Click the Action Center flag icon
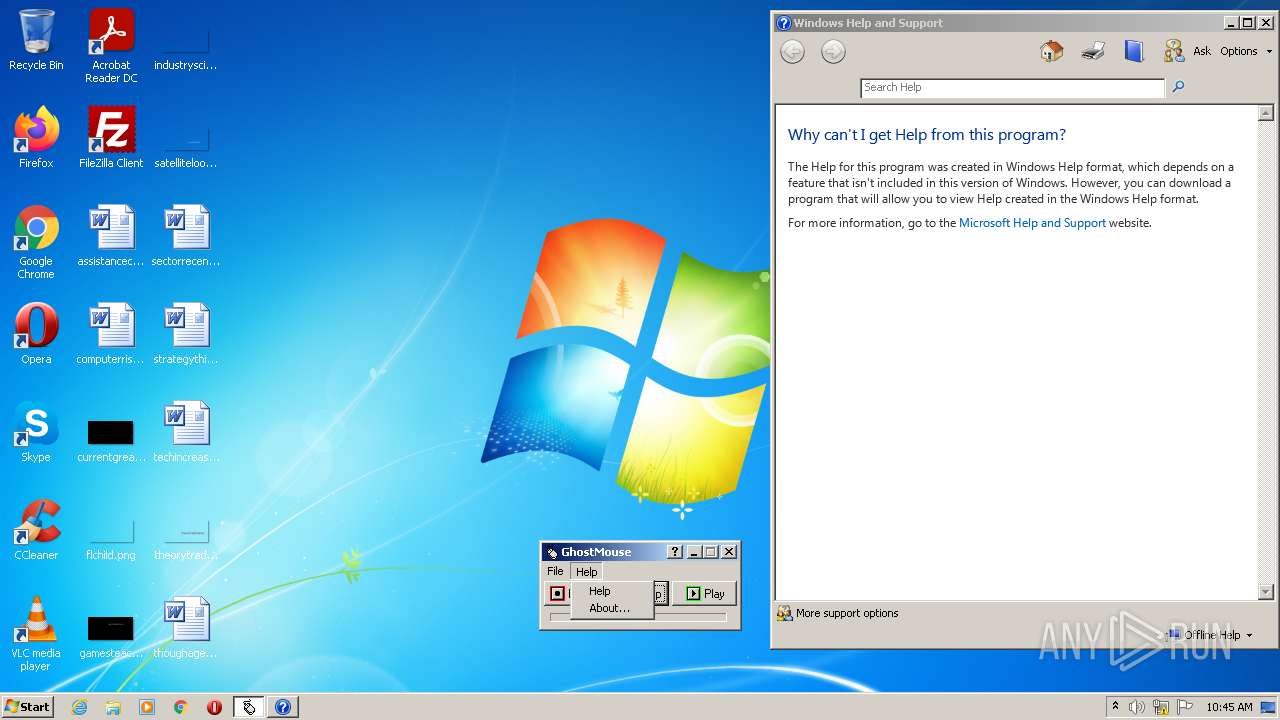Screen dimensions: 1280x720 tap(1185, 707)
